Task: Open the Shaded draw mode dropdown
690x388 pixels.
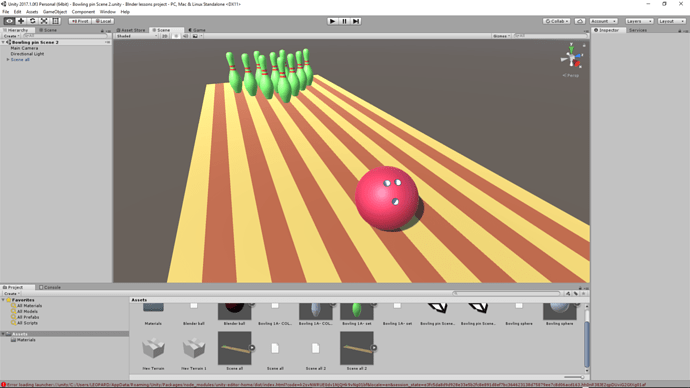Action: [137, 36]
